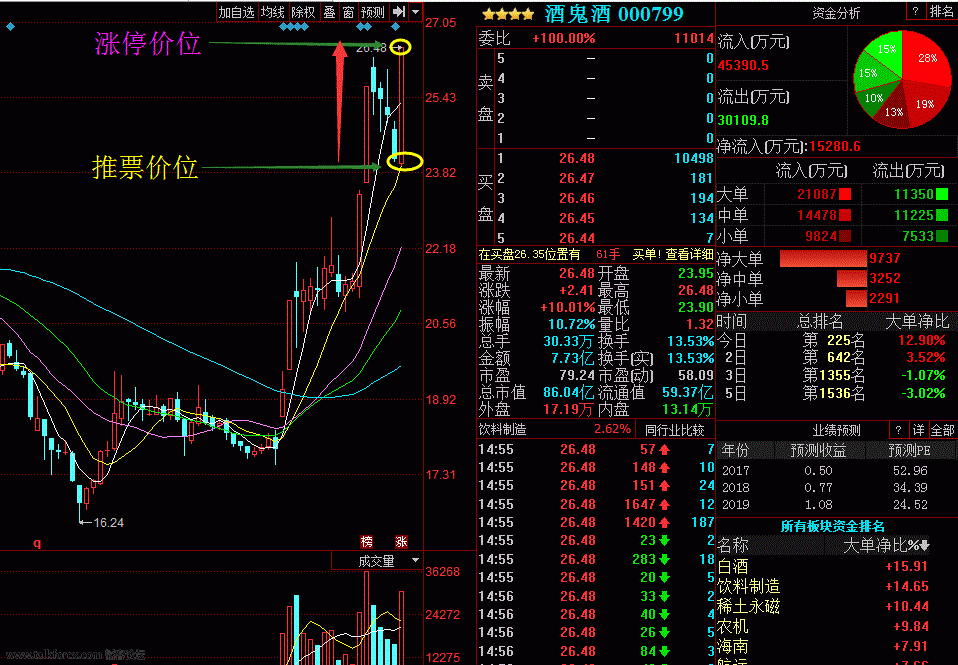Click the red swatch beside 大单 inflow 21087

click(845, 194)
